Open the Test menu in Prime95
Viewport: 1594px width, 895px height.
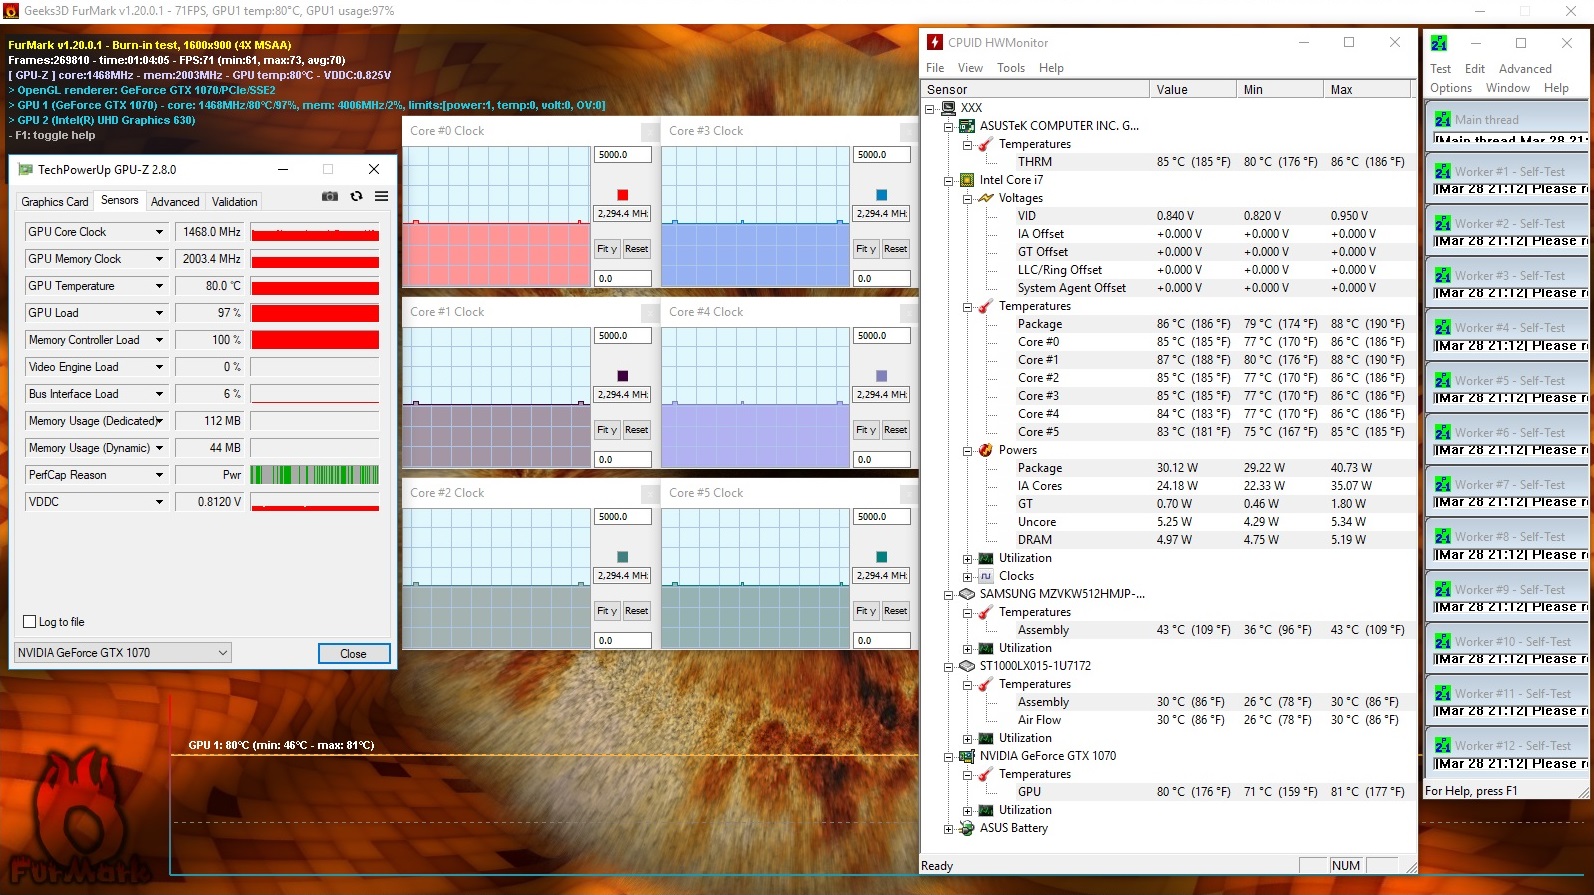click(x=1440, y=69)
